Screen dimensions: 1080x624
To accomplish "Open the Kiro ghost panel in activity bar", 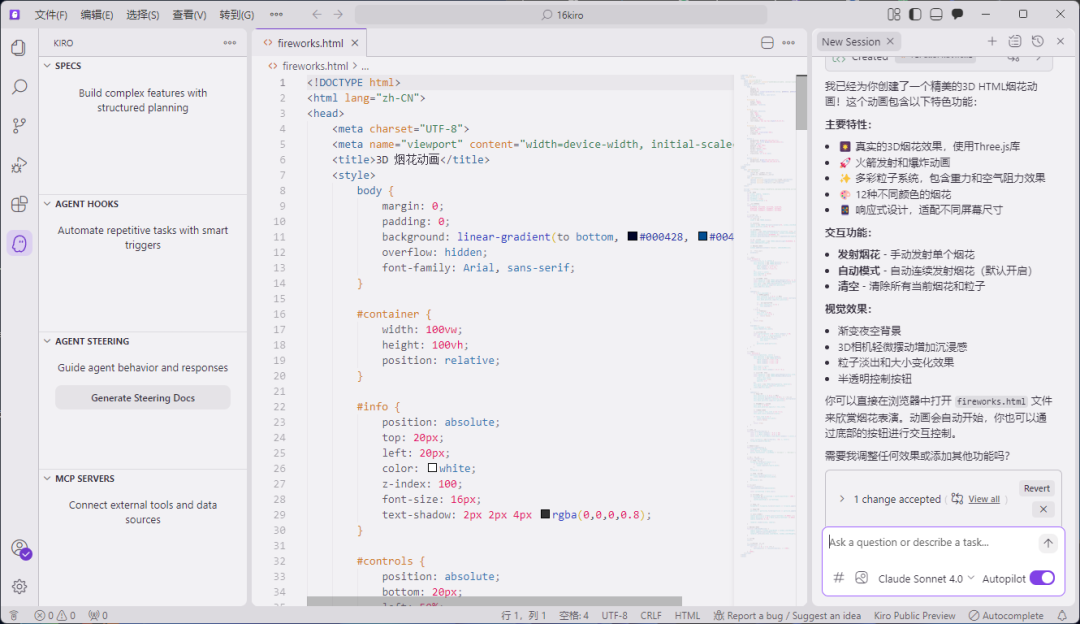I will click(x=19, y=243).
